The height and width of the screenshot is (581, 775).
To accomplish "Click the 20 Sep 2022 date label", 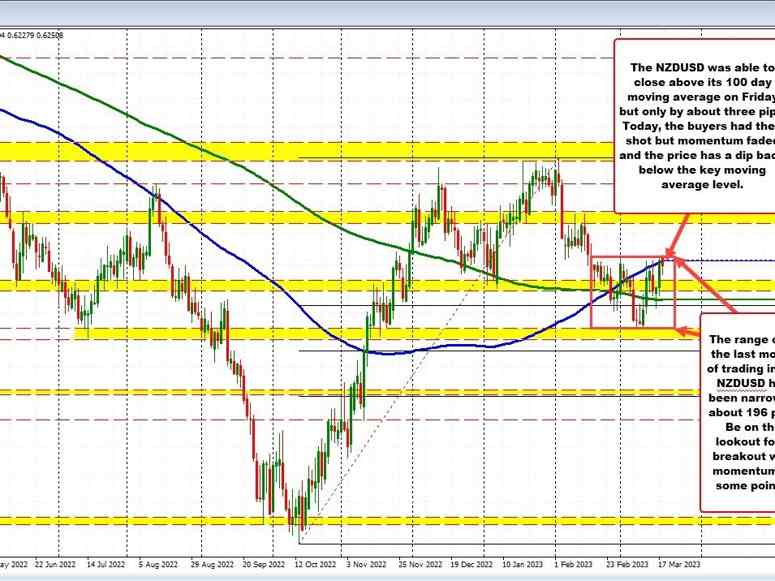I will pos(264,564).
